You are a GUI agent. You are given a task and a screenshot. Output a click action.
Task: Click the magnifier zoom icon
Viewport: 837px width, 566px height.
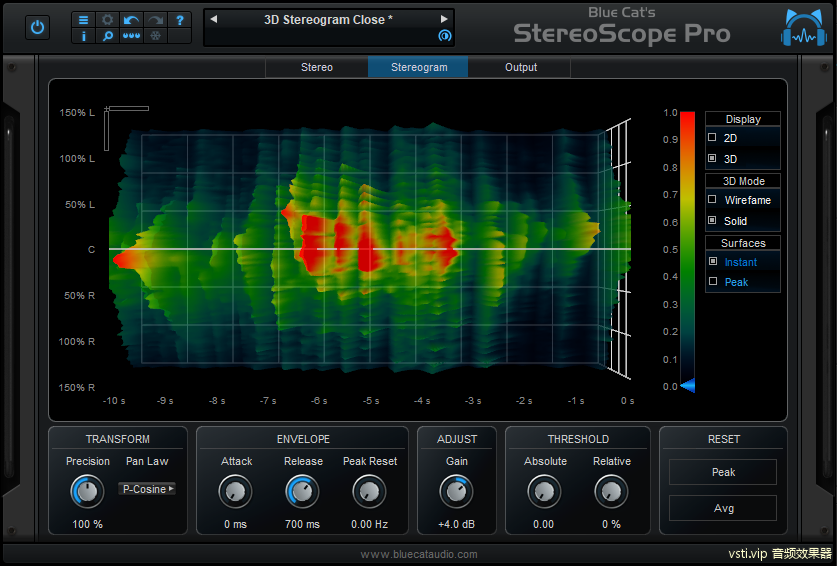(x=107, y=36)
